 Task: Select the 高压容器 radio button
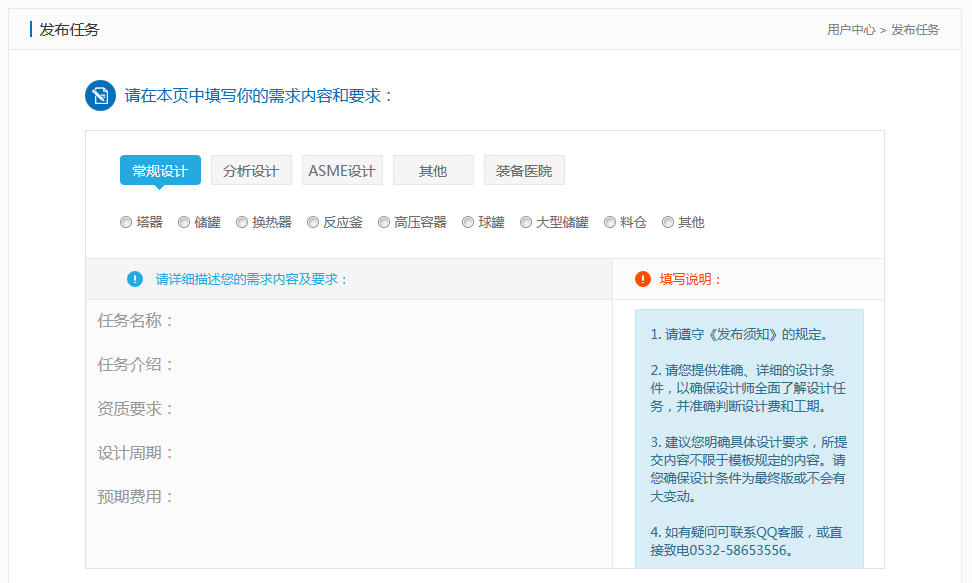(x=384, y=222)
